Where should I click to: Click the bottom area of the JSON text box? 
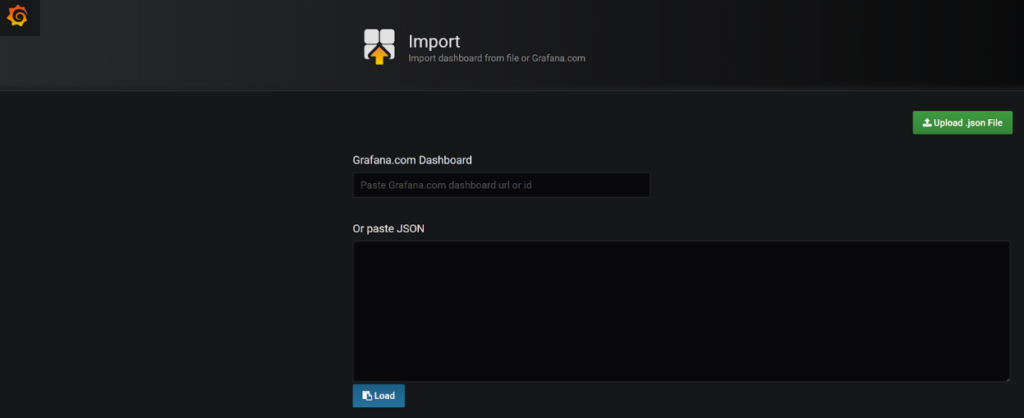(680, 368)
